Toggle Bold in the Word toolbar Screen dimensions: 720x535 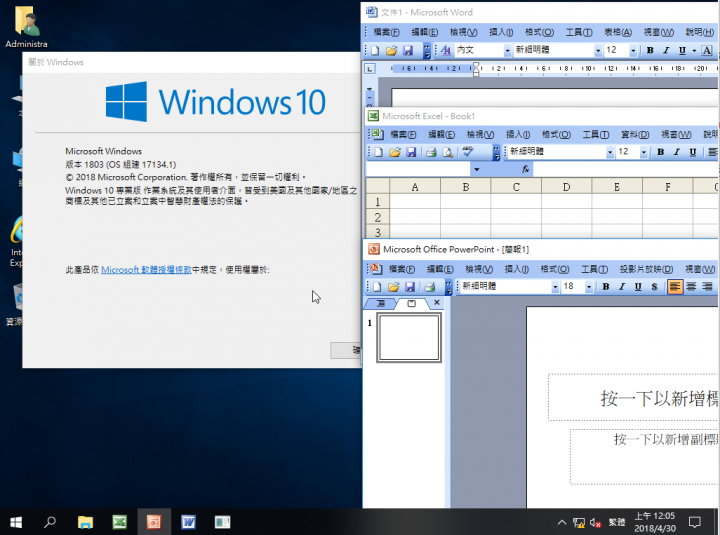(650, 51)
